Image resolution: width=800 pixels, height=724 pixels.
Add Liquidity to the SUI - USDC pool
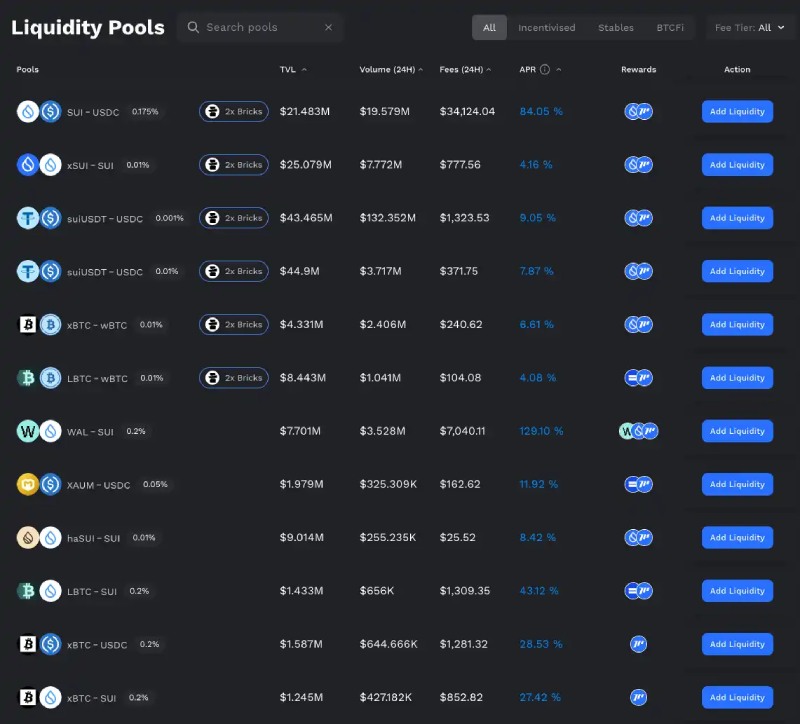(x=737, y=112)
